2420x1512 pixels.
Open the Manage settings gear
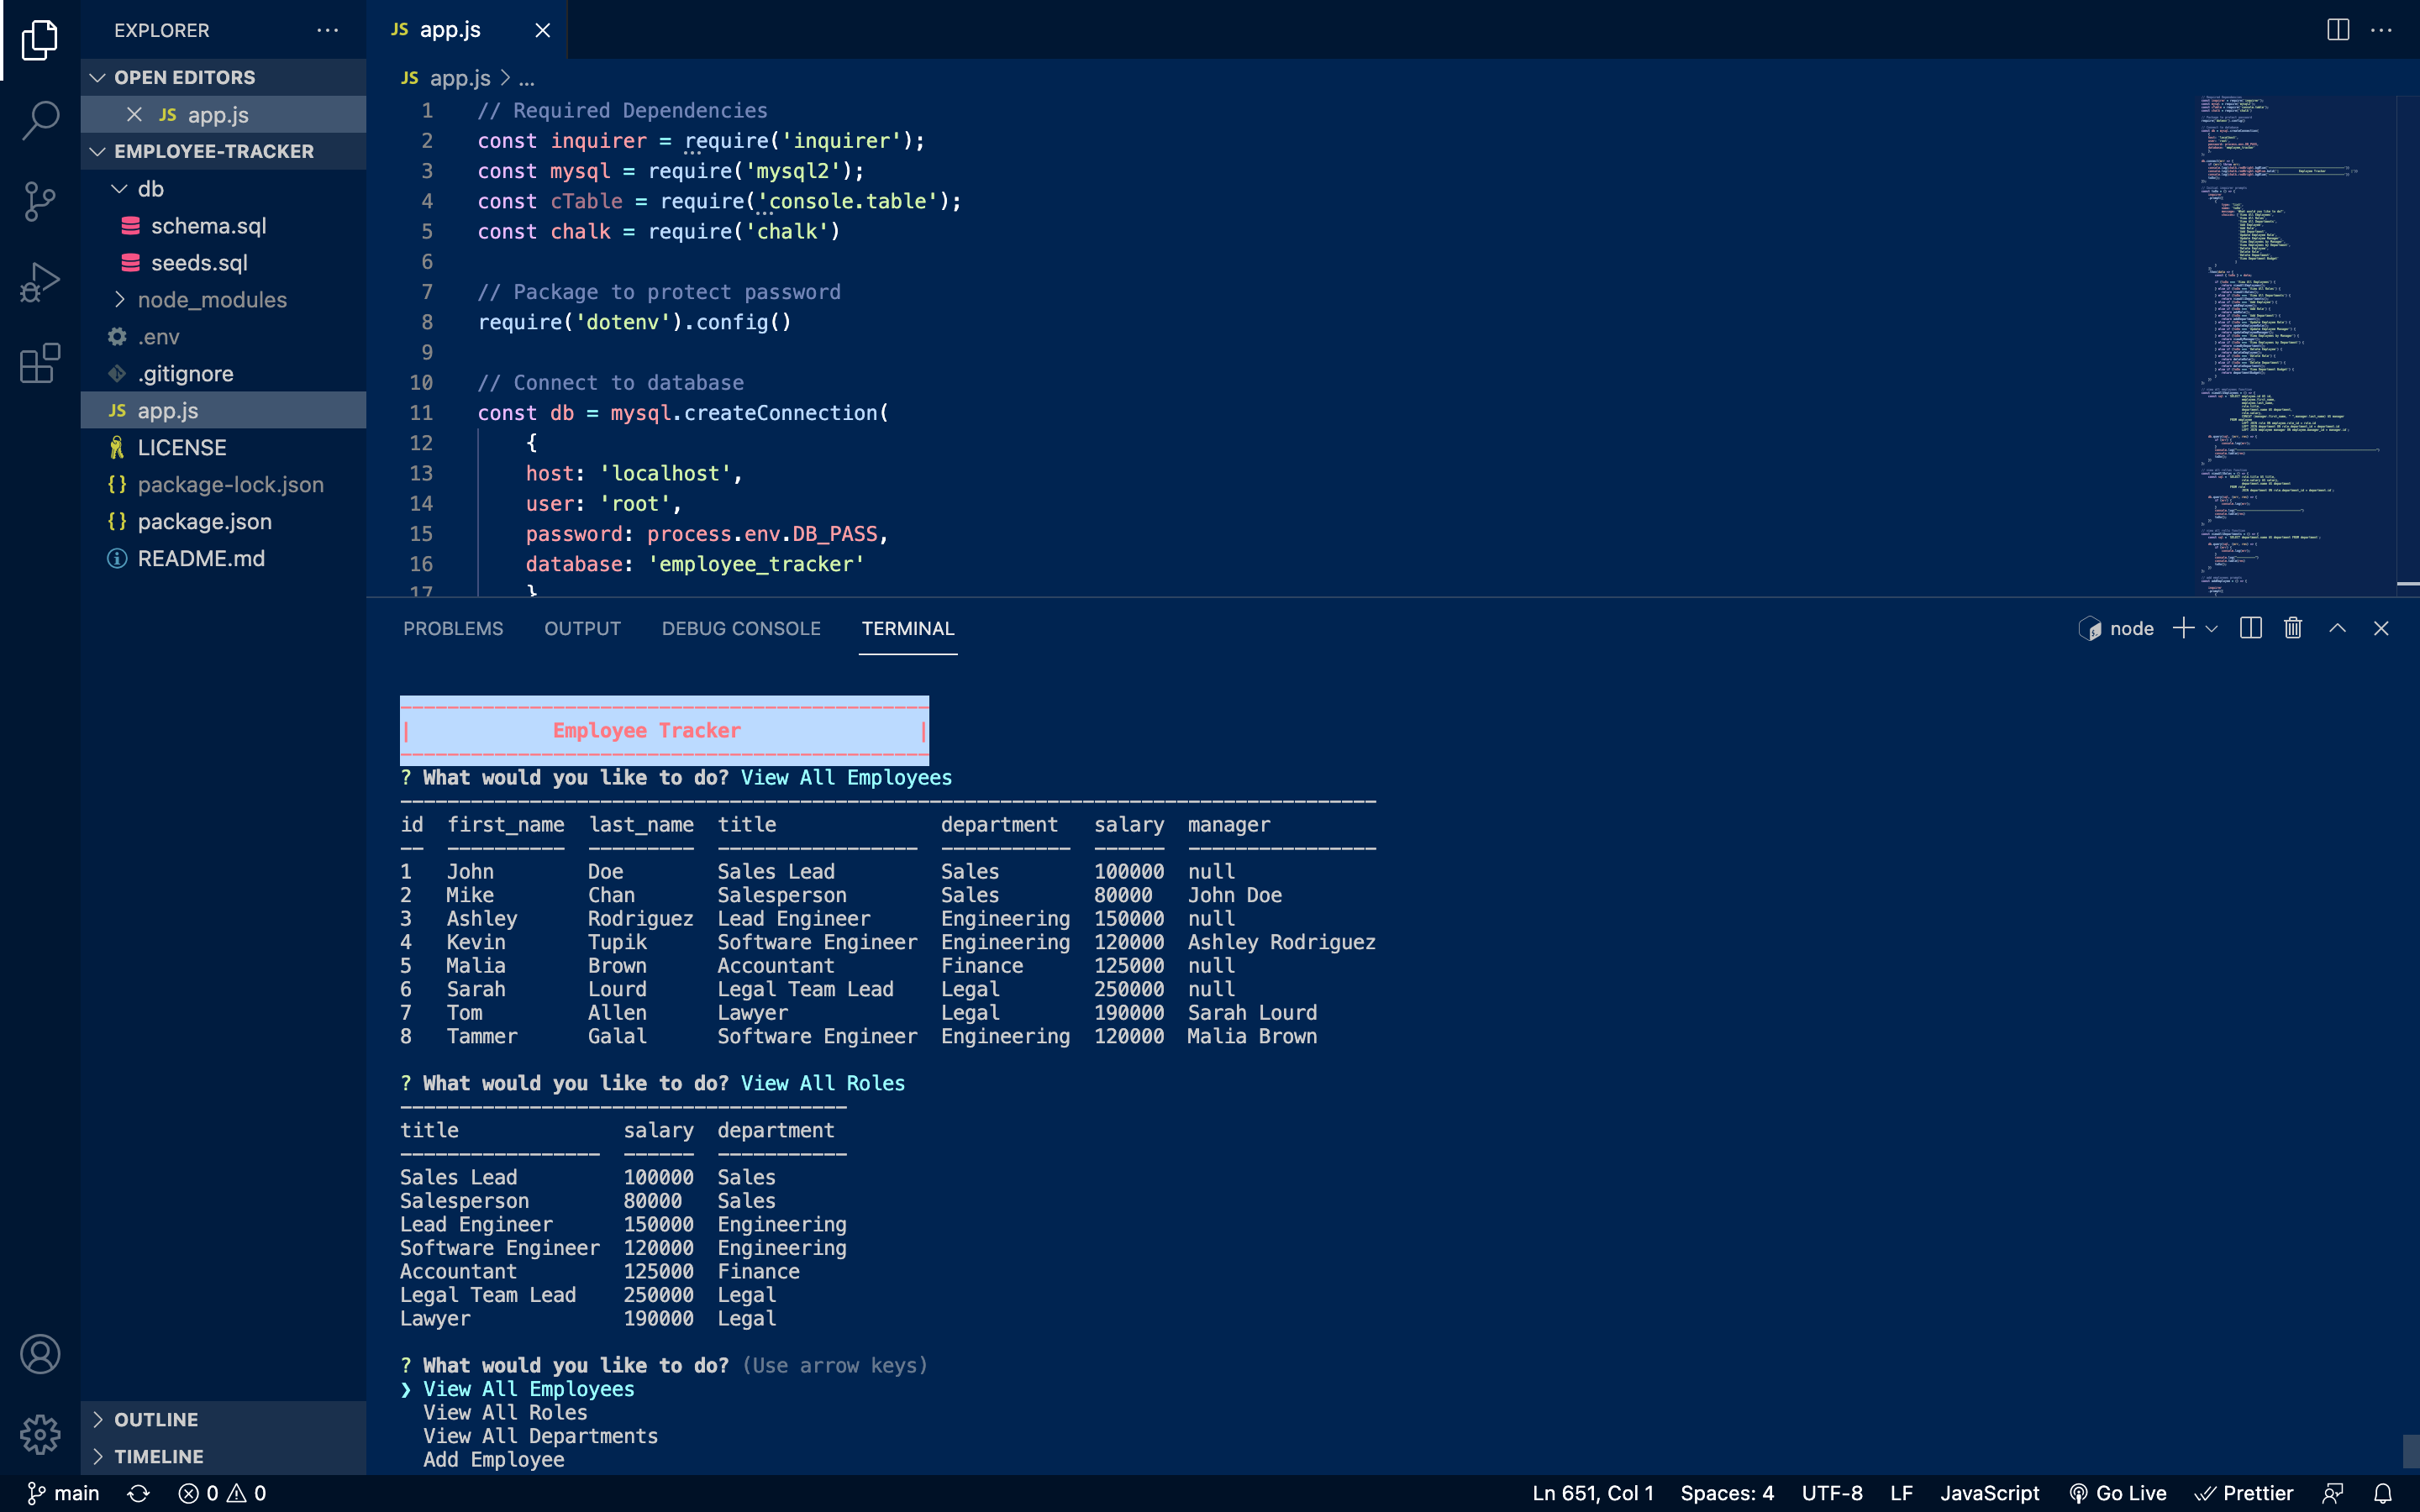(39, 1434)
